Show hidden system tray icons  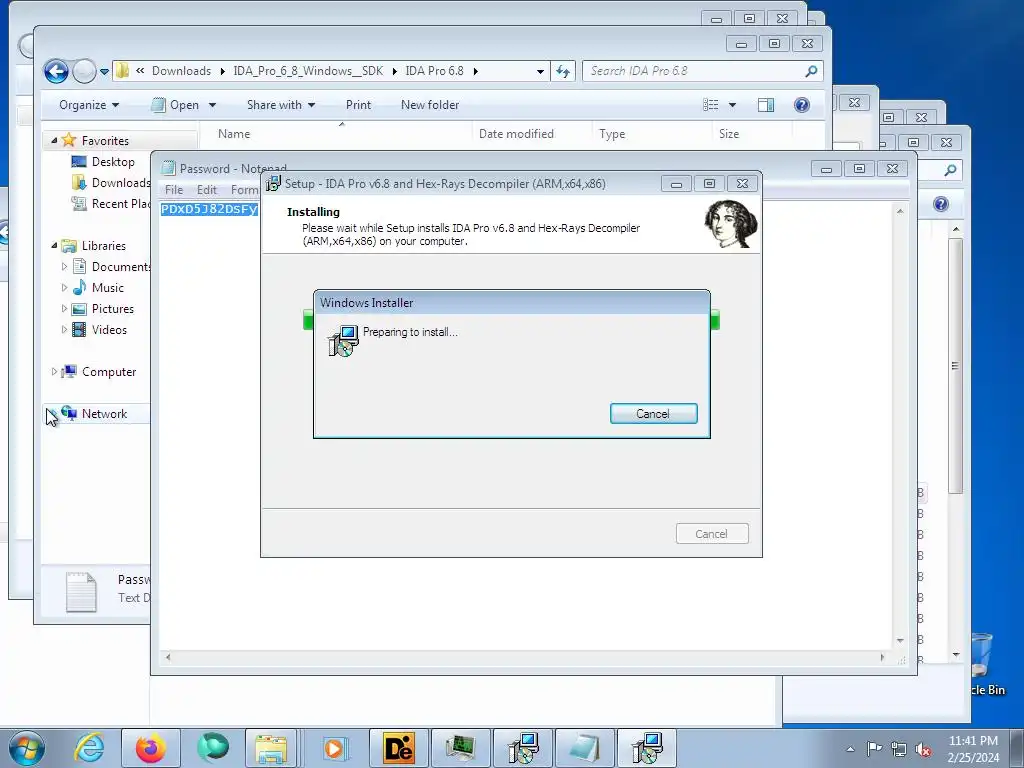[x=850, y=749]
